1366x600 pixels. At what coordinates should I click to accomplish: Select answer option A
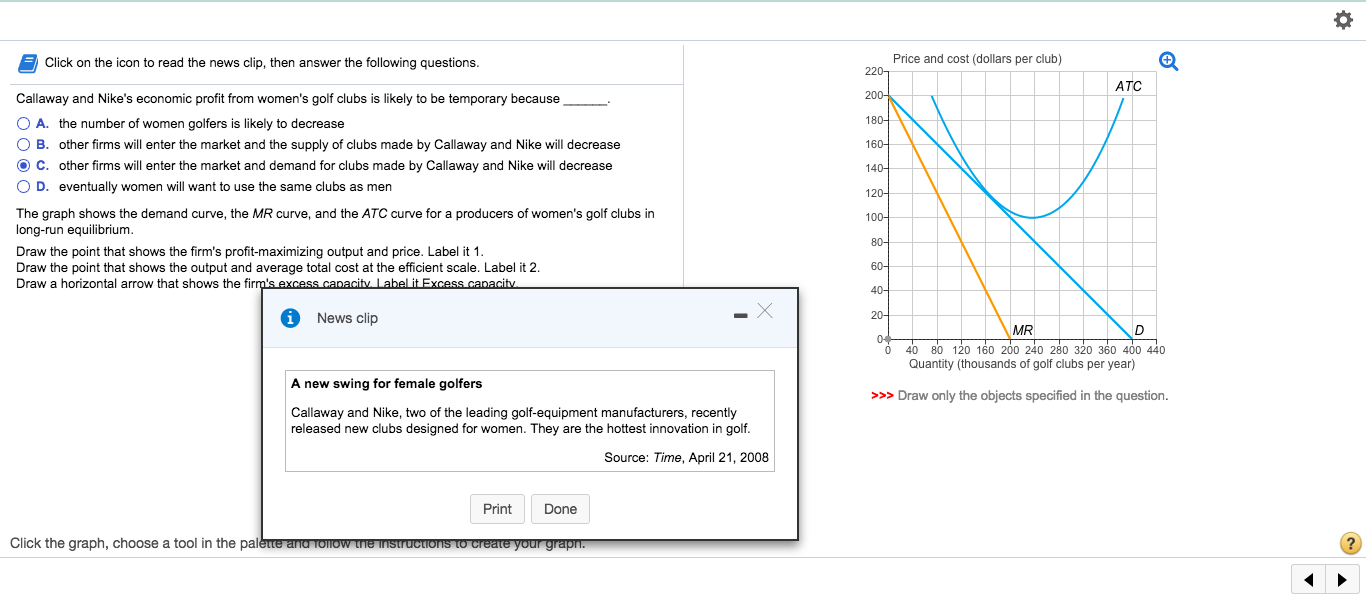point(24,124)
